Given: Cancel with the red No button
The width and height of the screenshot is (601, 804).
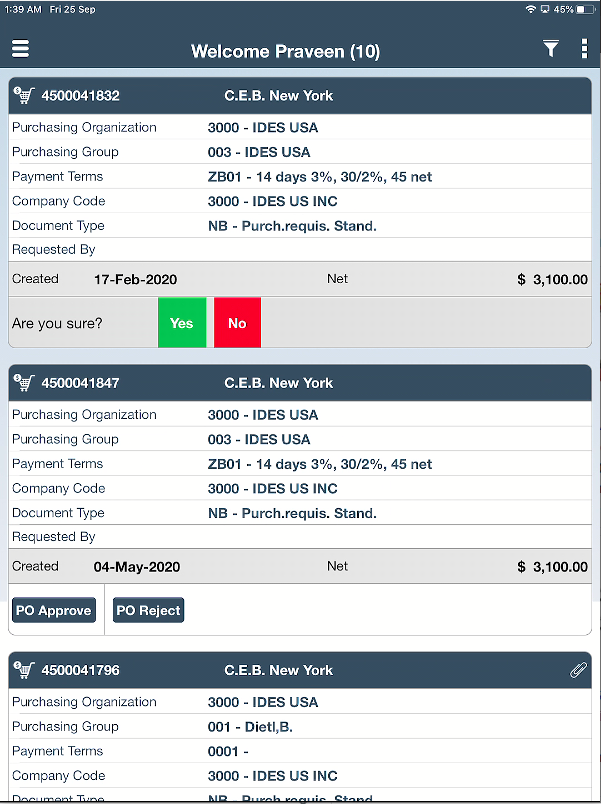Looking at the screenshot, I should click(237, 323).
